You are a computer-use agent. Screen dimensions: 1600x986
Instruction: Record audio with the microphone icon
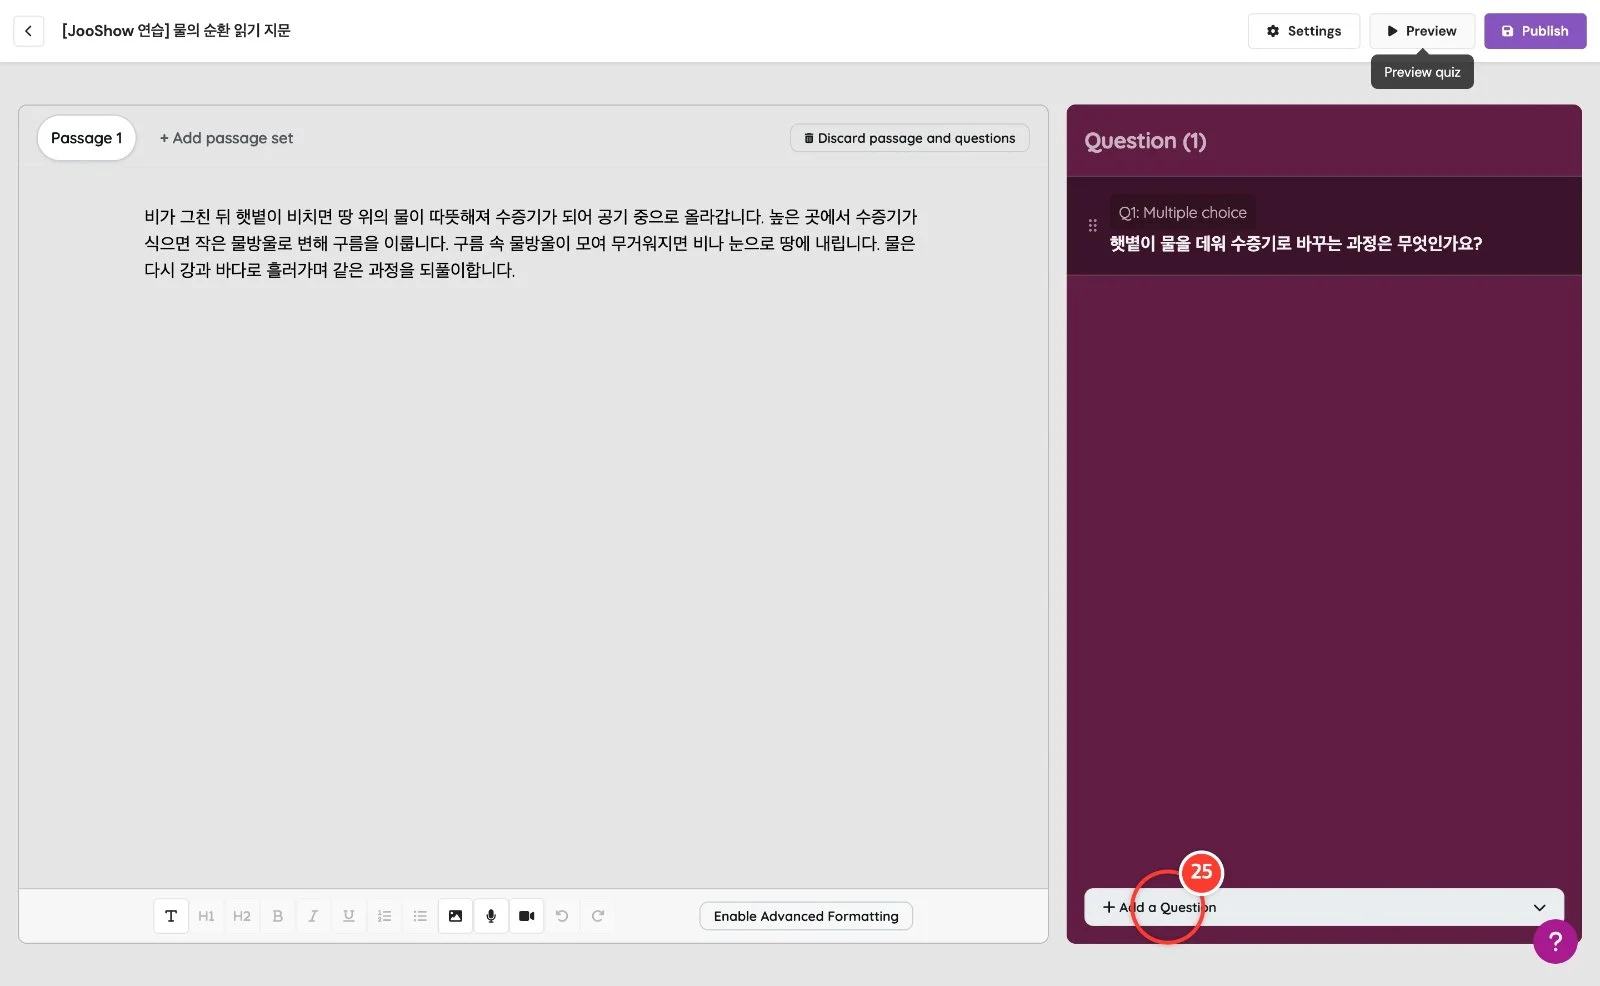(491, 916)
